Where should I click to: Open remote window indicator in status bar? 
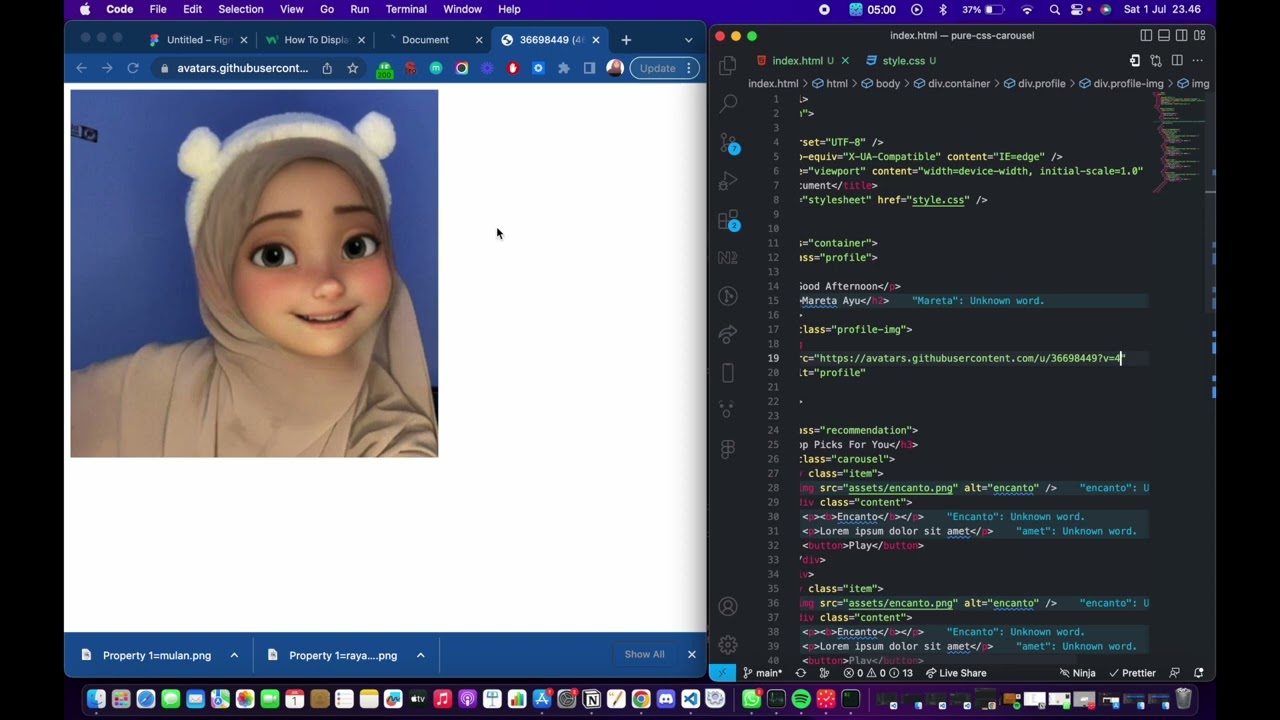point(723,673)
